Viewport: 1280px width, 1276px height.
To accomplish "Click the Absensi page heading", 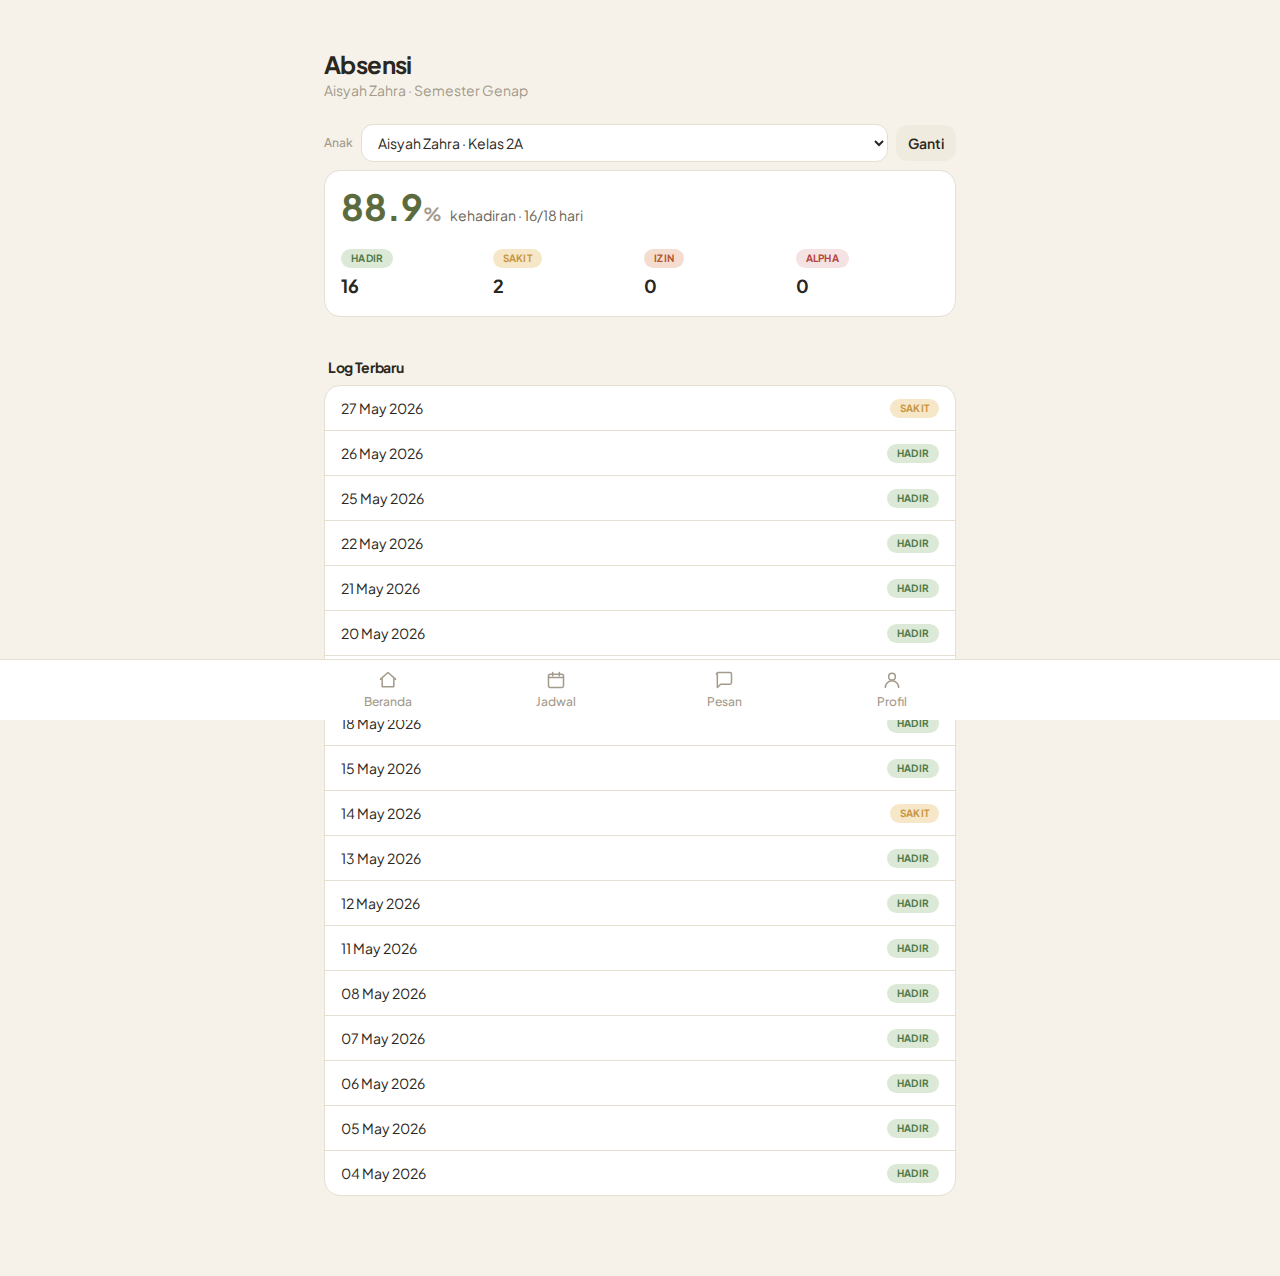I will (368, 65).
